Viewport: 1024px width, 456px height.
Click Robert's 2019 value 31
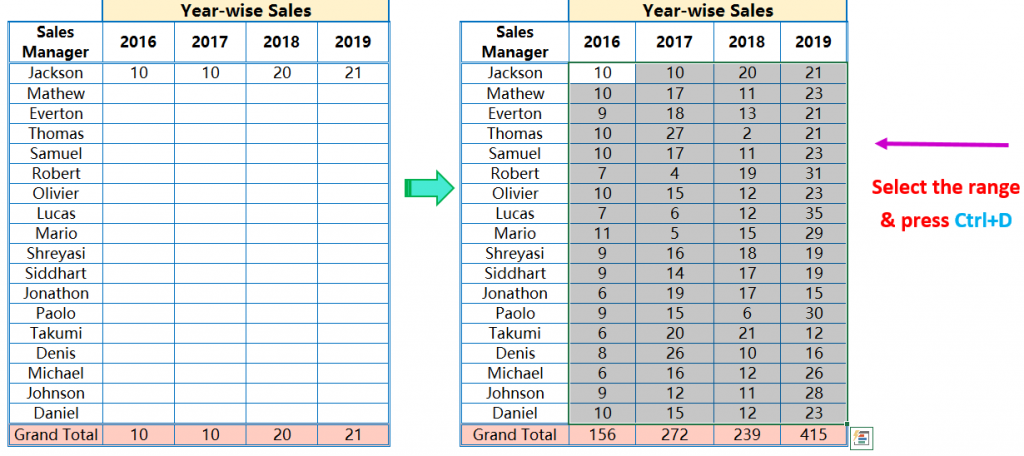[814, 173]
